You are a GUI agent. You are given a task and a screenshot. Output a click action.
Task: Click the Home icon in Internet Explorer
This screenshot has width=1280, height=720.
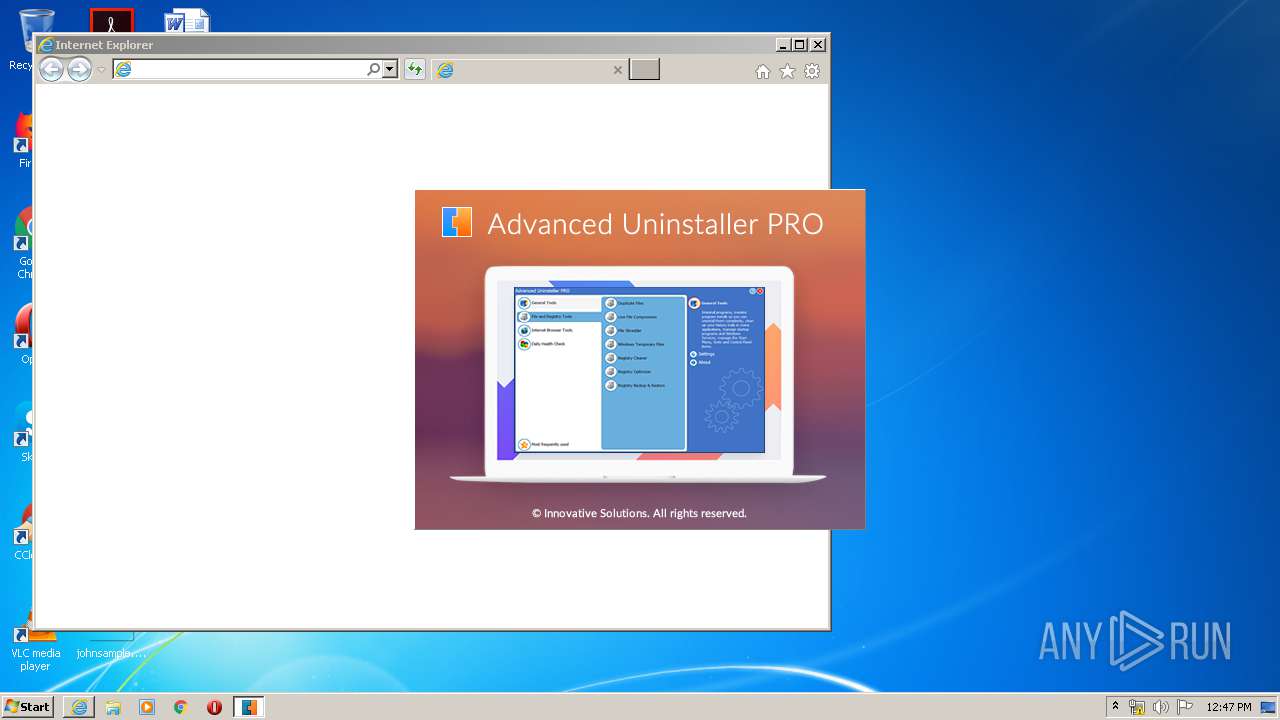pyautogui.click(x=763, y=71)
